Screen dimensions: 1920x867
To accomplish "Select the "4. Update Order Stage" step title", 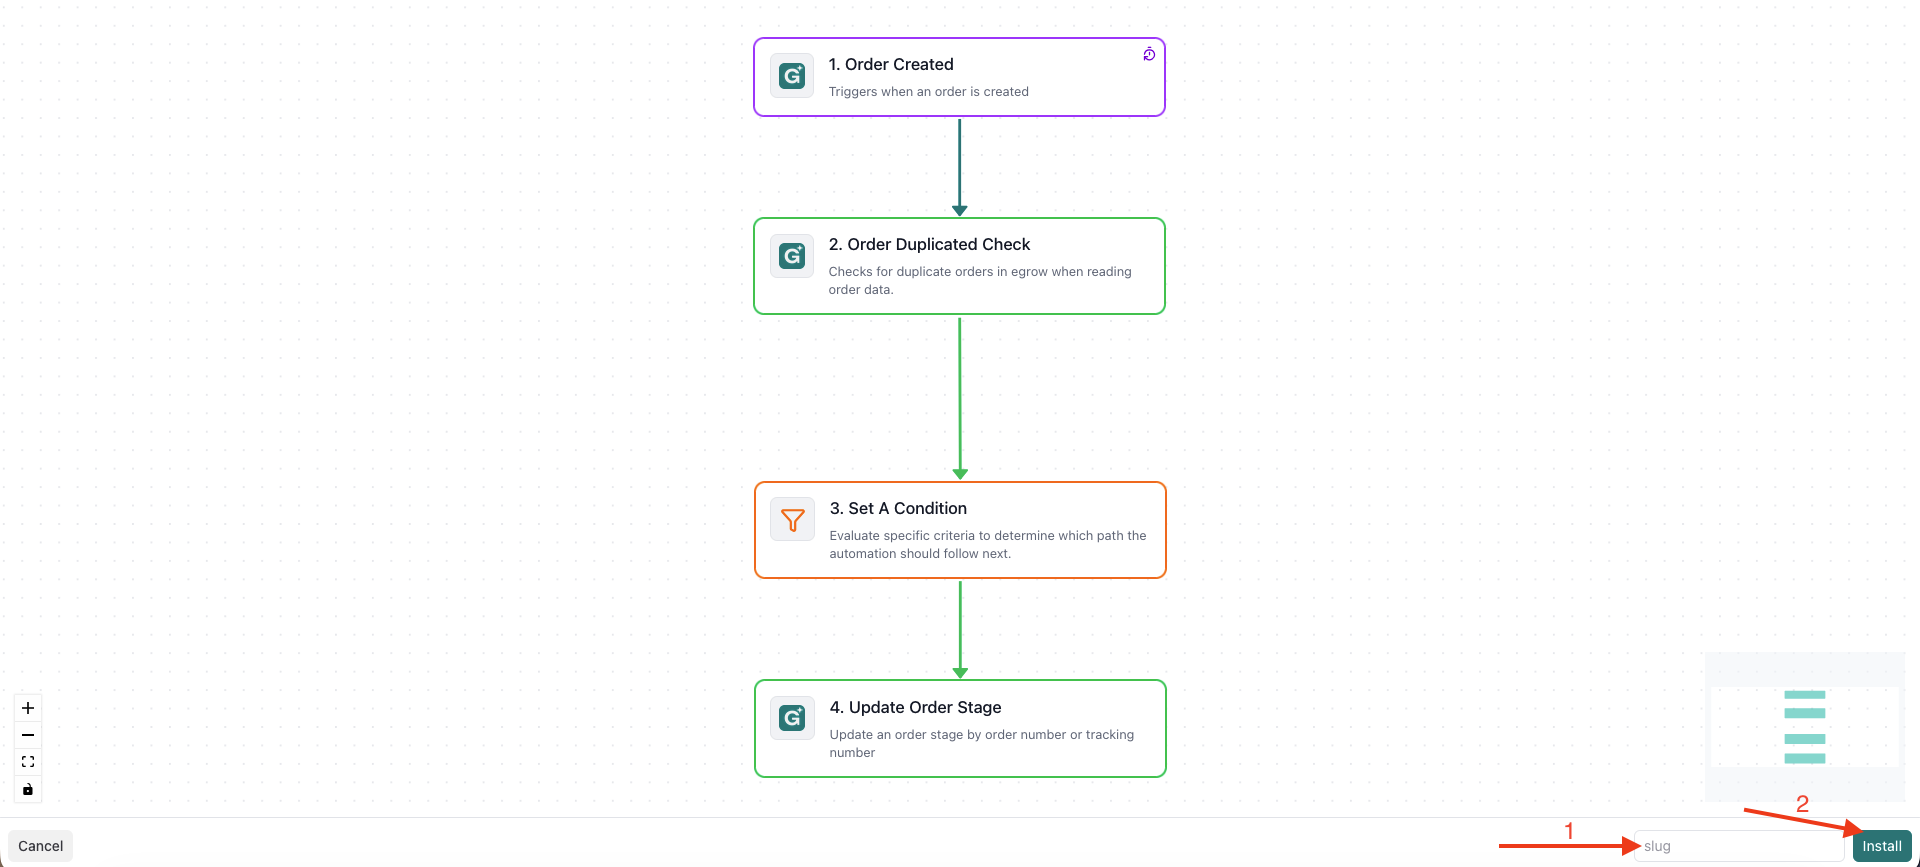I will point(915,707).
